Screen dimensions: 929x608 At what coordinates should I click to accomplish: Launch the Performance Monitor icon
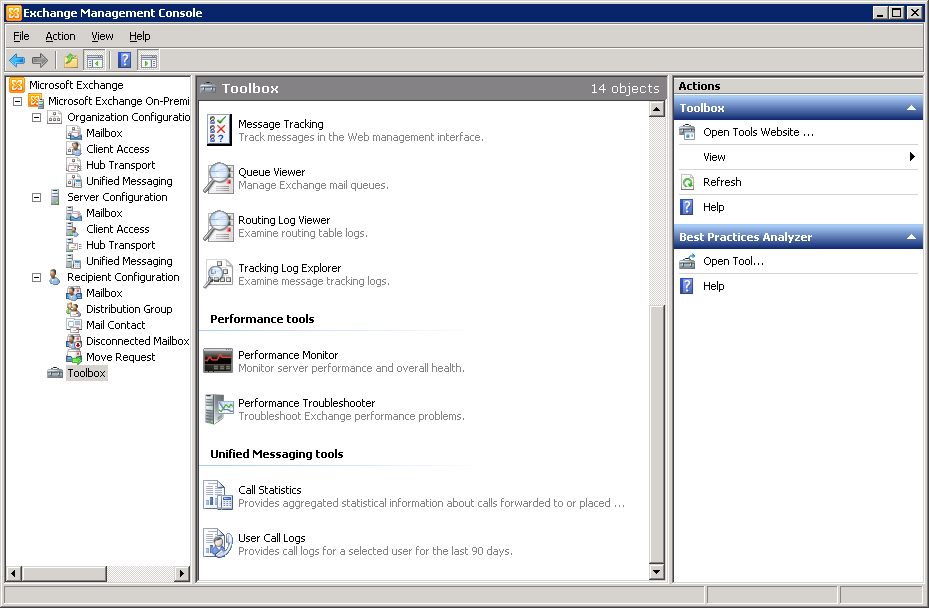point(218,361)
